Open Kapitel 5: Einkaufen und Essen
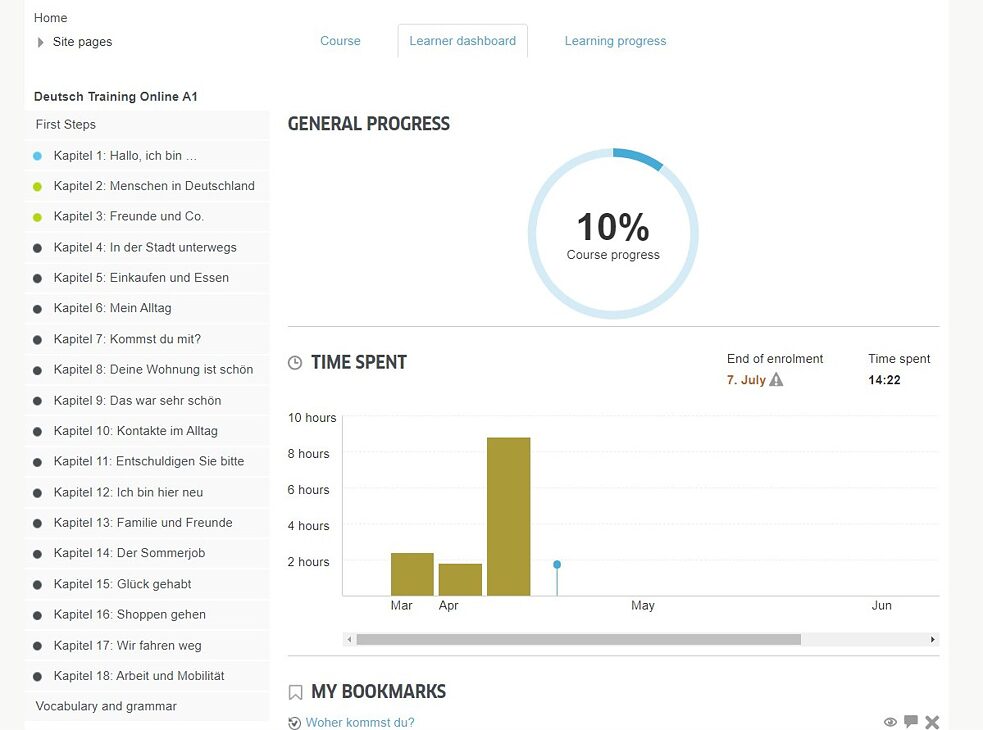This screenshot has height=730, width=983. click(141, 278)
